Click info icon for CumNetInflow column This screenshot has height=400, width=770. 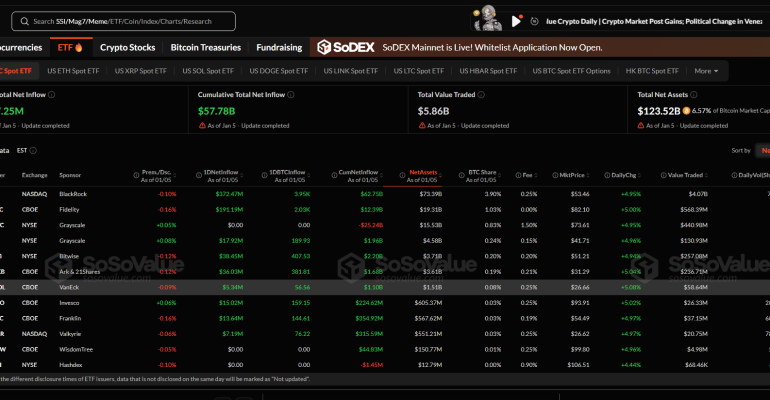[334, 175]
